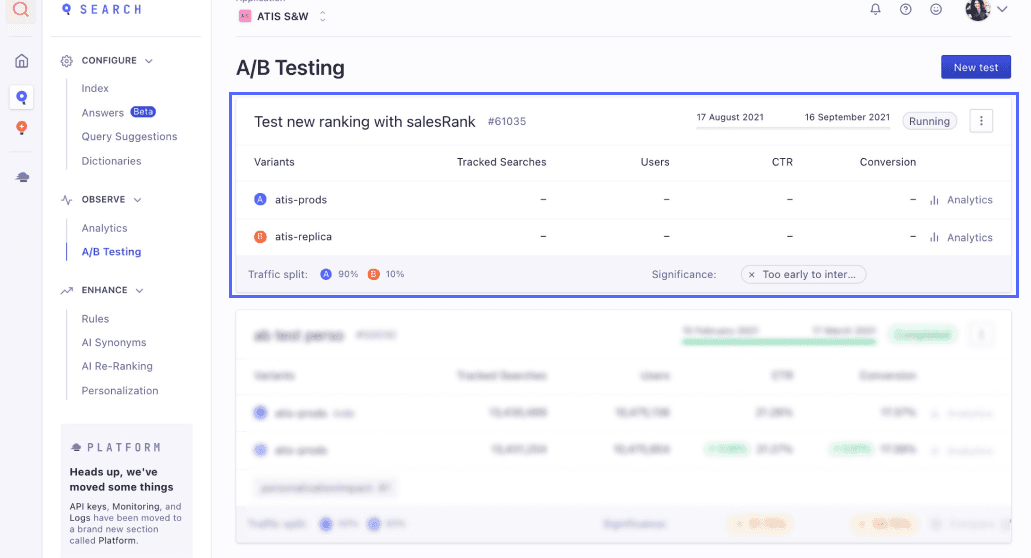Click the Observe pulse icon
This screenshot has height=558, width=1031.
tap(66, 200)
